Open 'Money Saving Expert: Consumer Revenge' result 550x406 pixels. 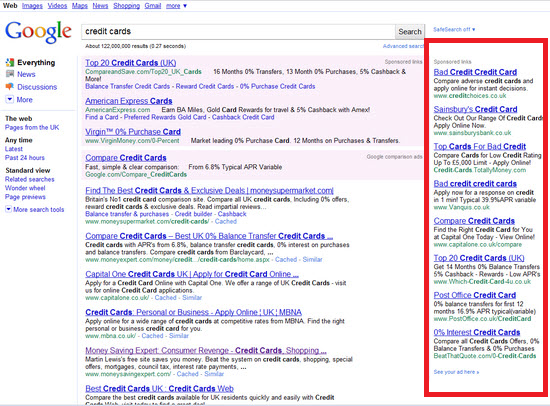(x=206, y=350)
